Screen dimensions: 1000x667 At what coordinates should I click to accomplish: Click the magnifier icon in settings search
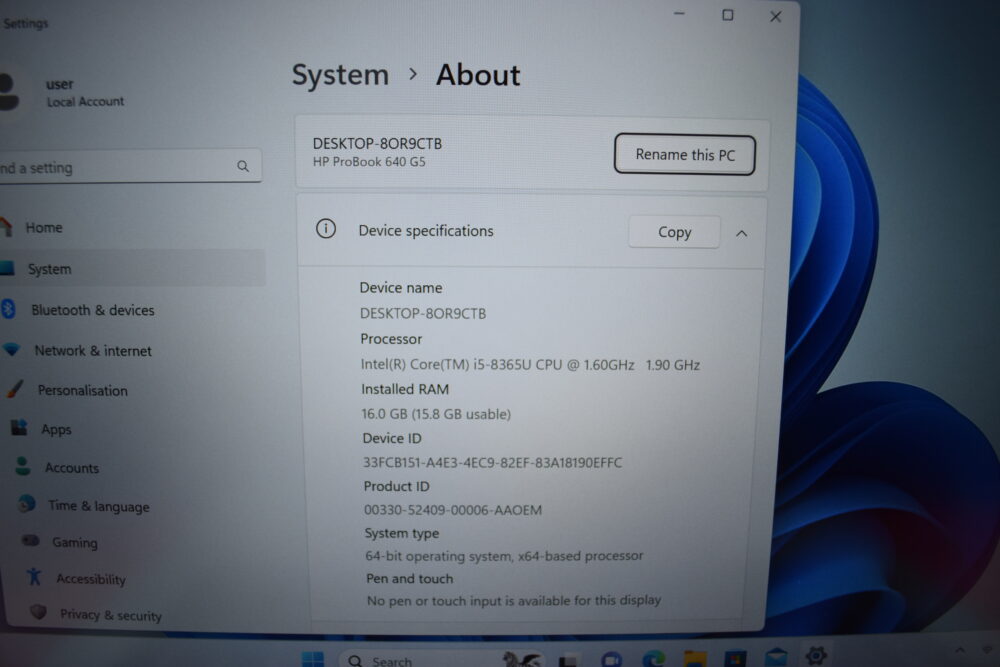pyautogui.click(x=243, y=166)
